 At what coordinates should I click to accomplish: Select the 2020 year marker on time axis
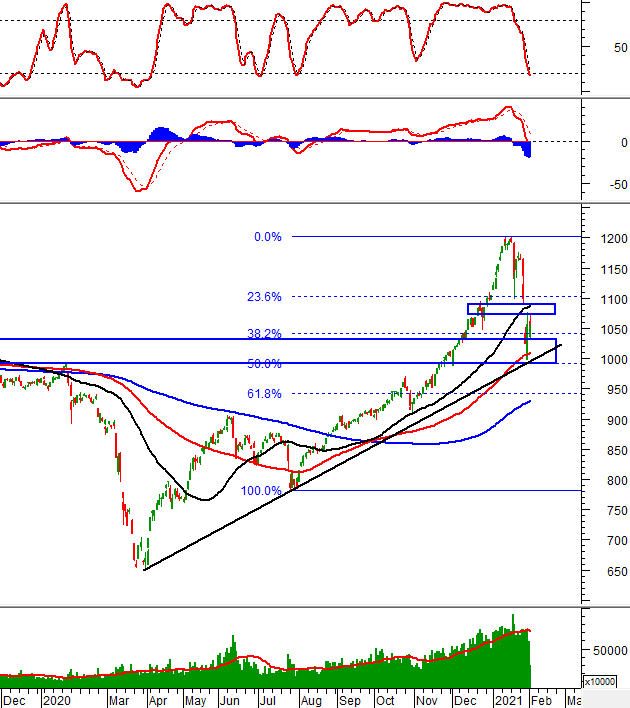pos(56,701)
